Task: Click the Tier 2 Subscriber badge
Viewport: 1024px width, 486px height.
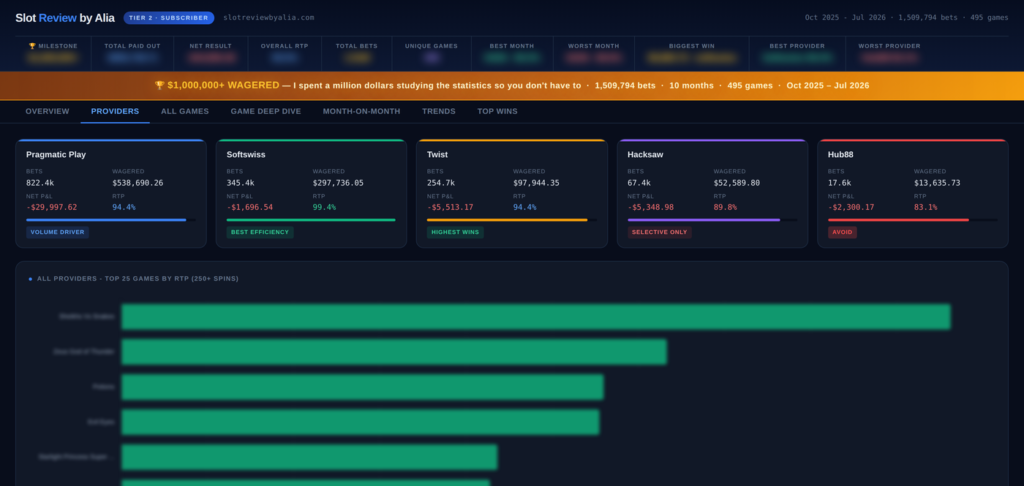Action: click(168, 18)
